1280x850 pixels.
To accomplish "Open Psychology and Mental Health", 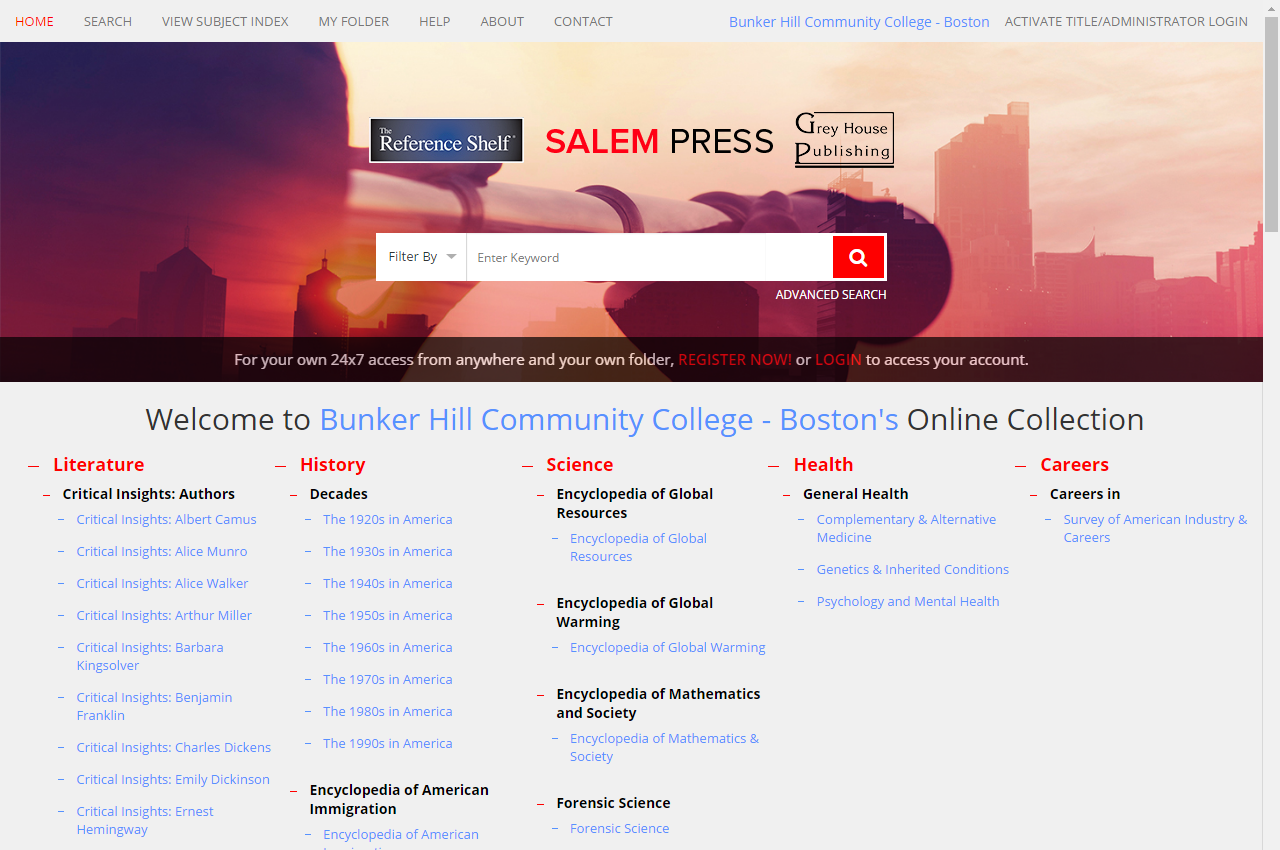I will pos(908,601).
